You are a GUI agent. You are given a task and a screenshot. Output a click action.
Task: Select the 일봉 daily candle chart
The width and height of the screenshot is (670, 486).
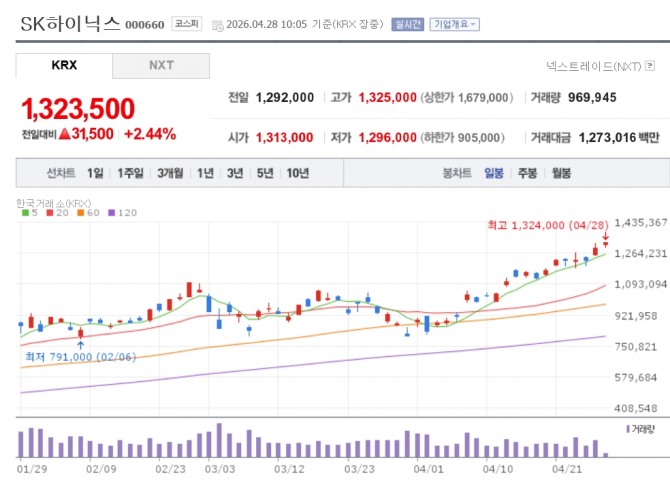[494, 173]
